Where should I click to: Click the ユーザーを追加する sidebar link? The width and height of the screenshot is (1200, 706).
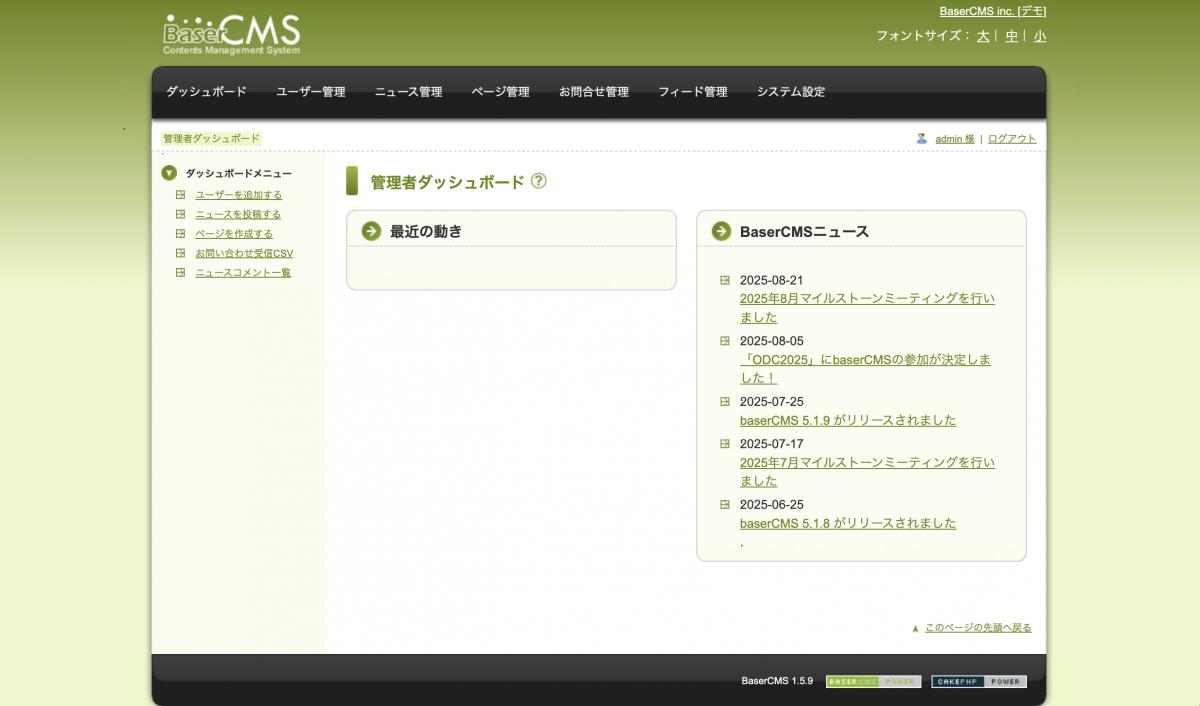tap(238, 195)
